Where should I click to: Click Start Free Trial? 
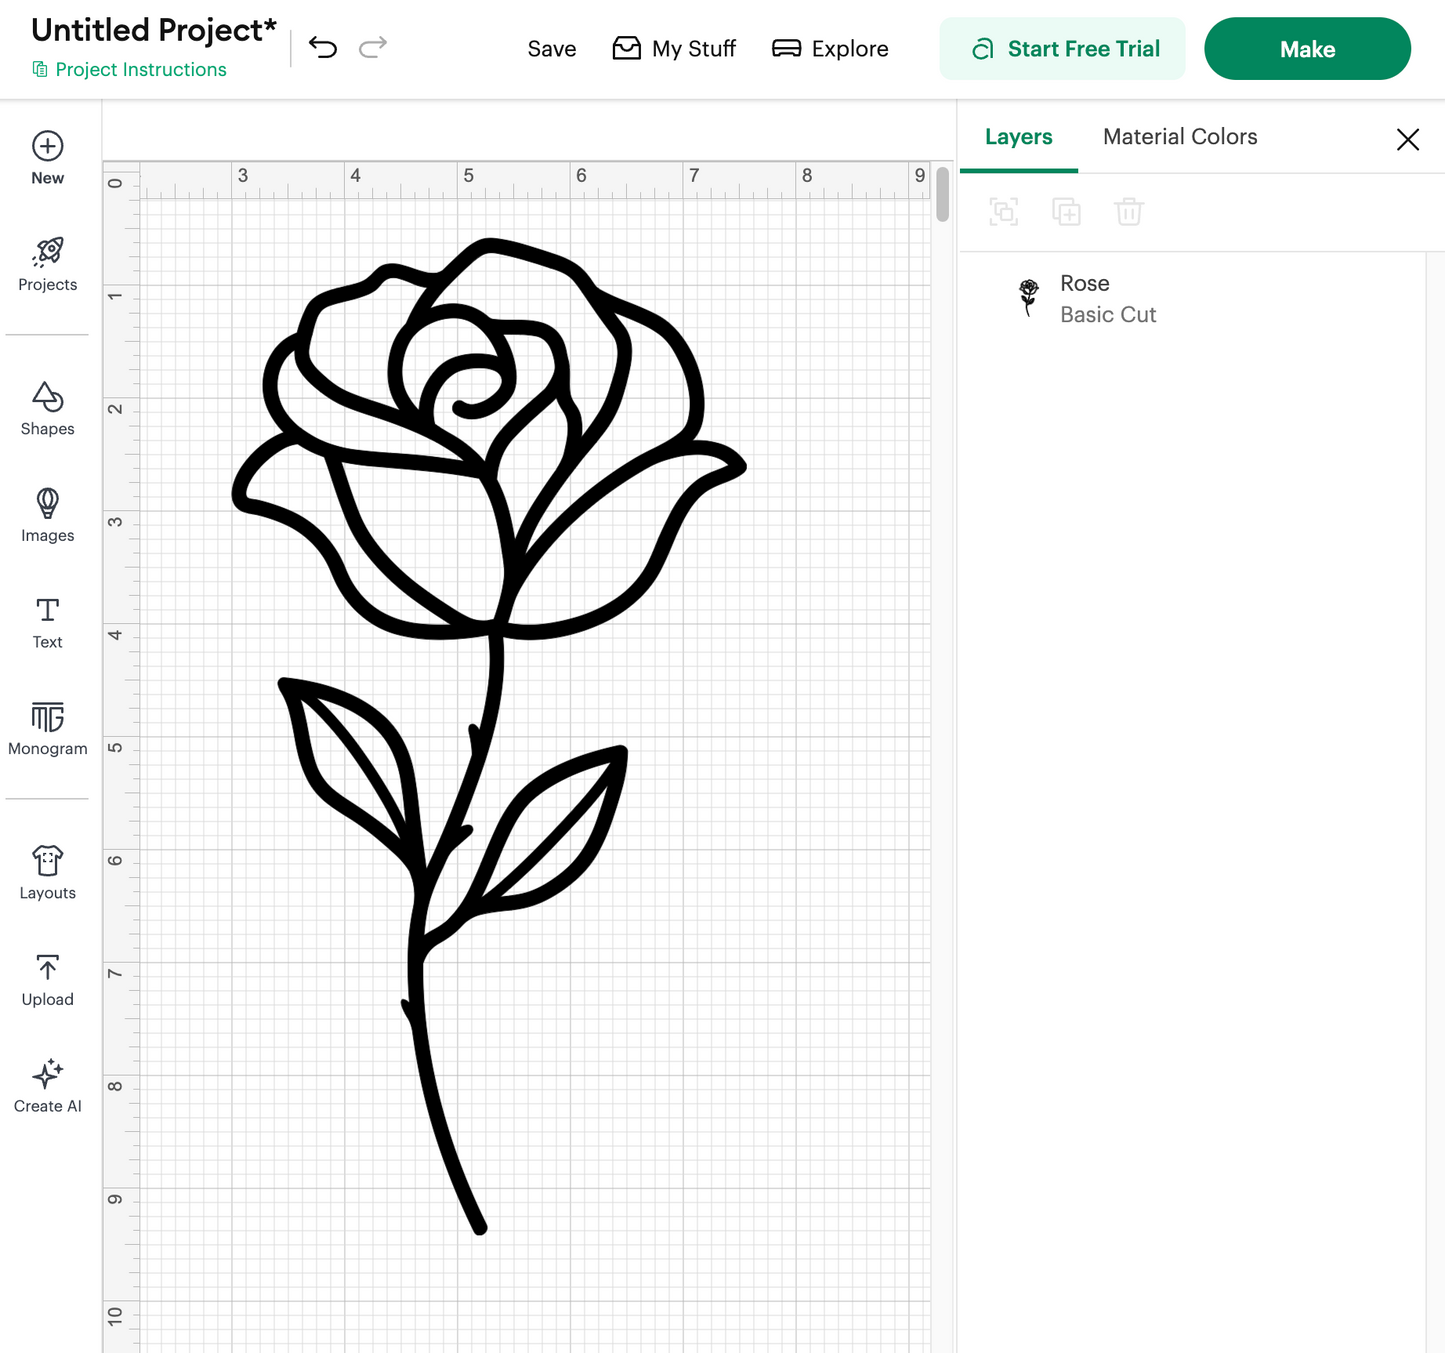coord(1062,49)
